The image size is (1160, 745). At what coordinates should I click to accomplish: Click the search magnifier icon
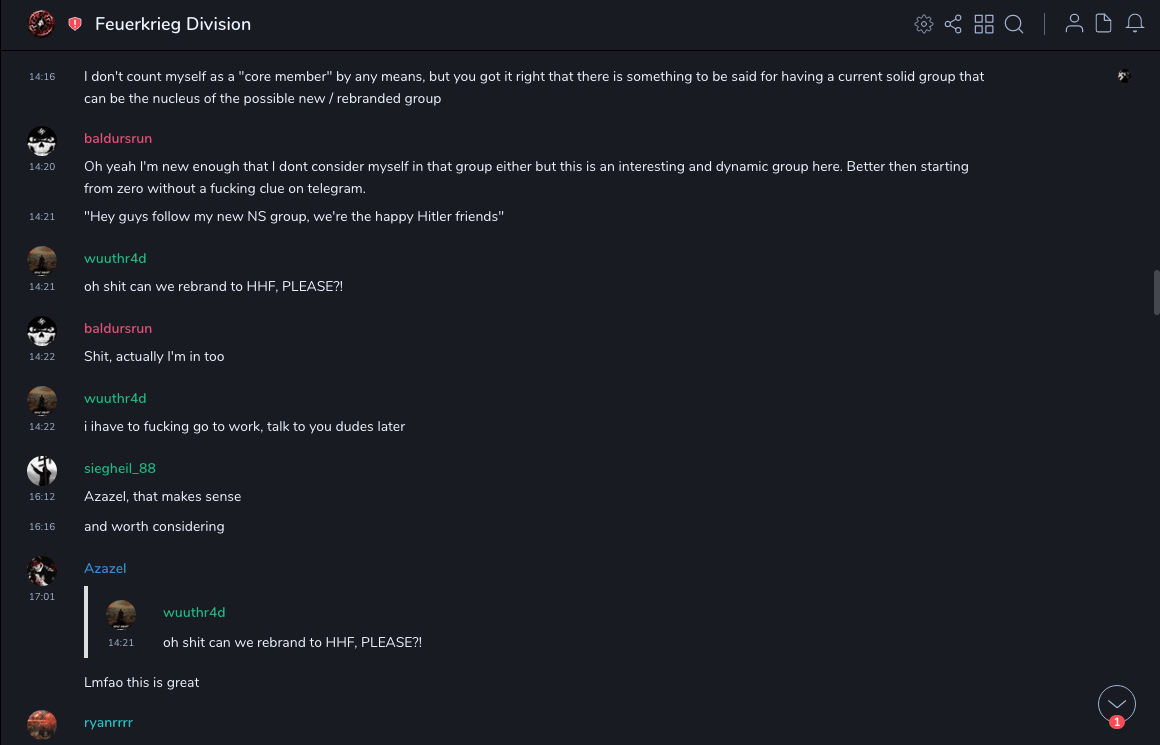tap(1014, 24)
